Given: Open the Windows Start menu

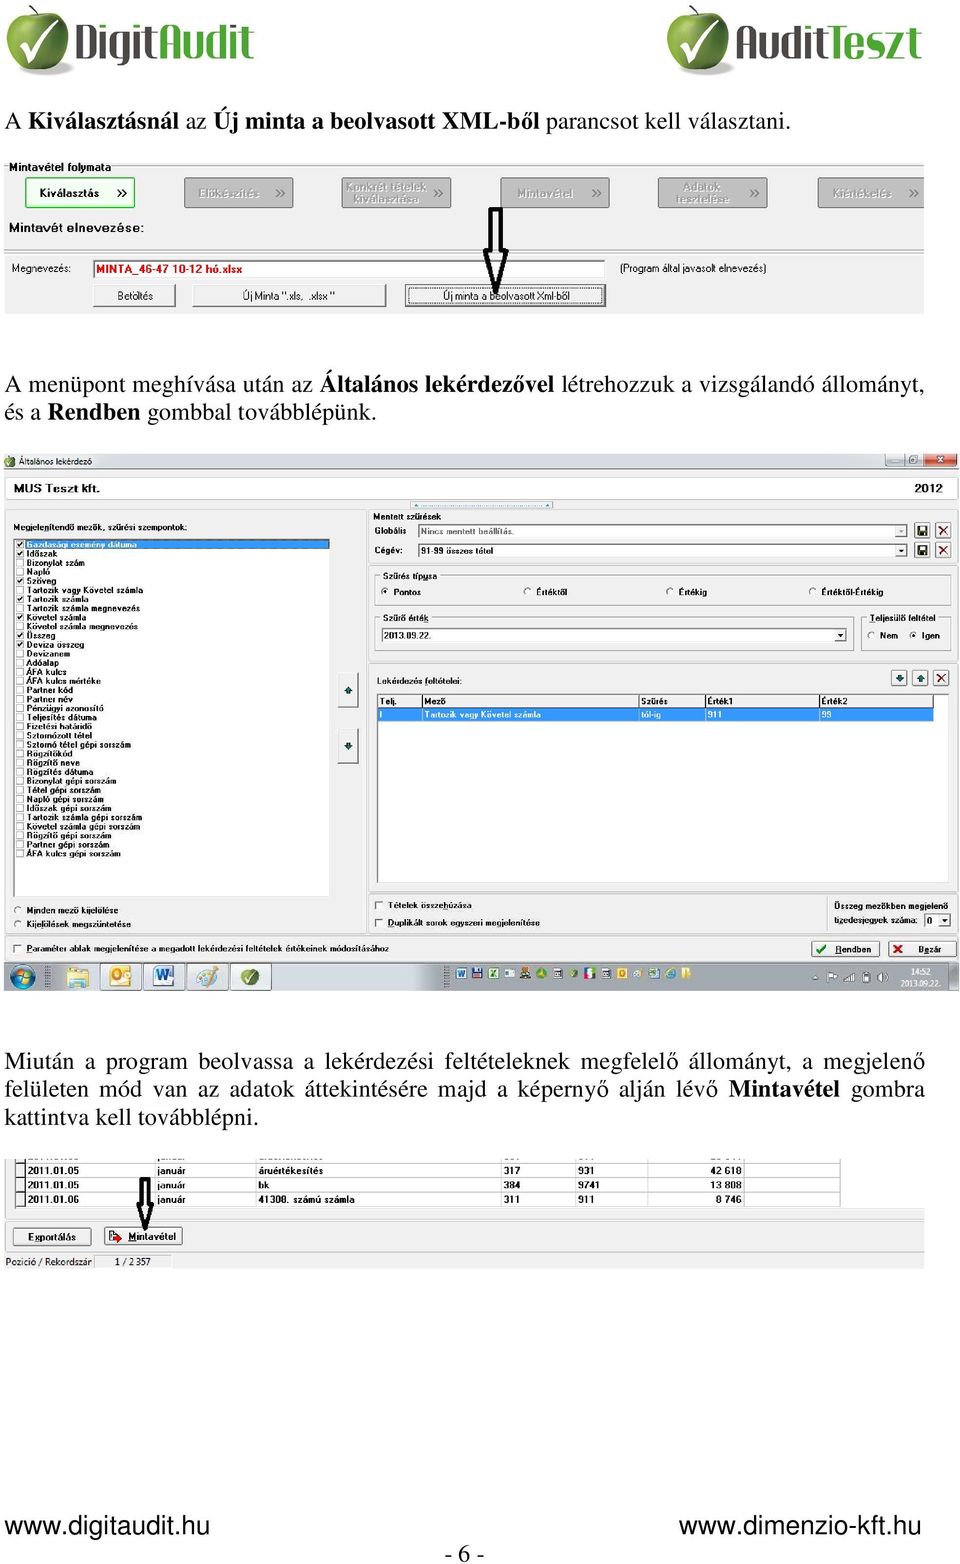Looking at the screenshot, I should [23, 977].
